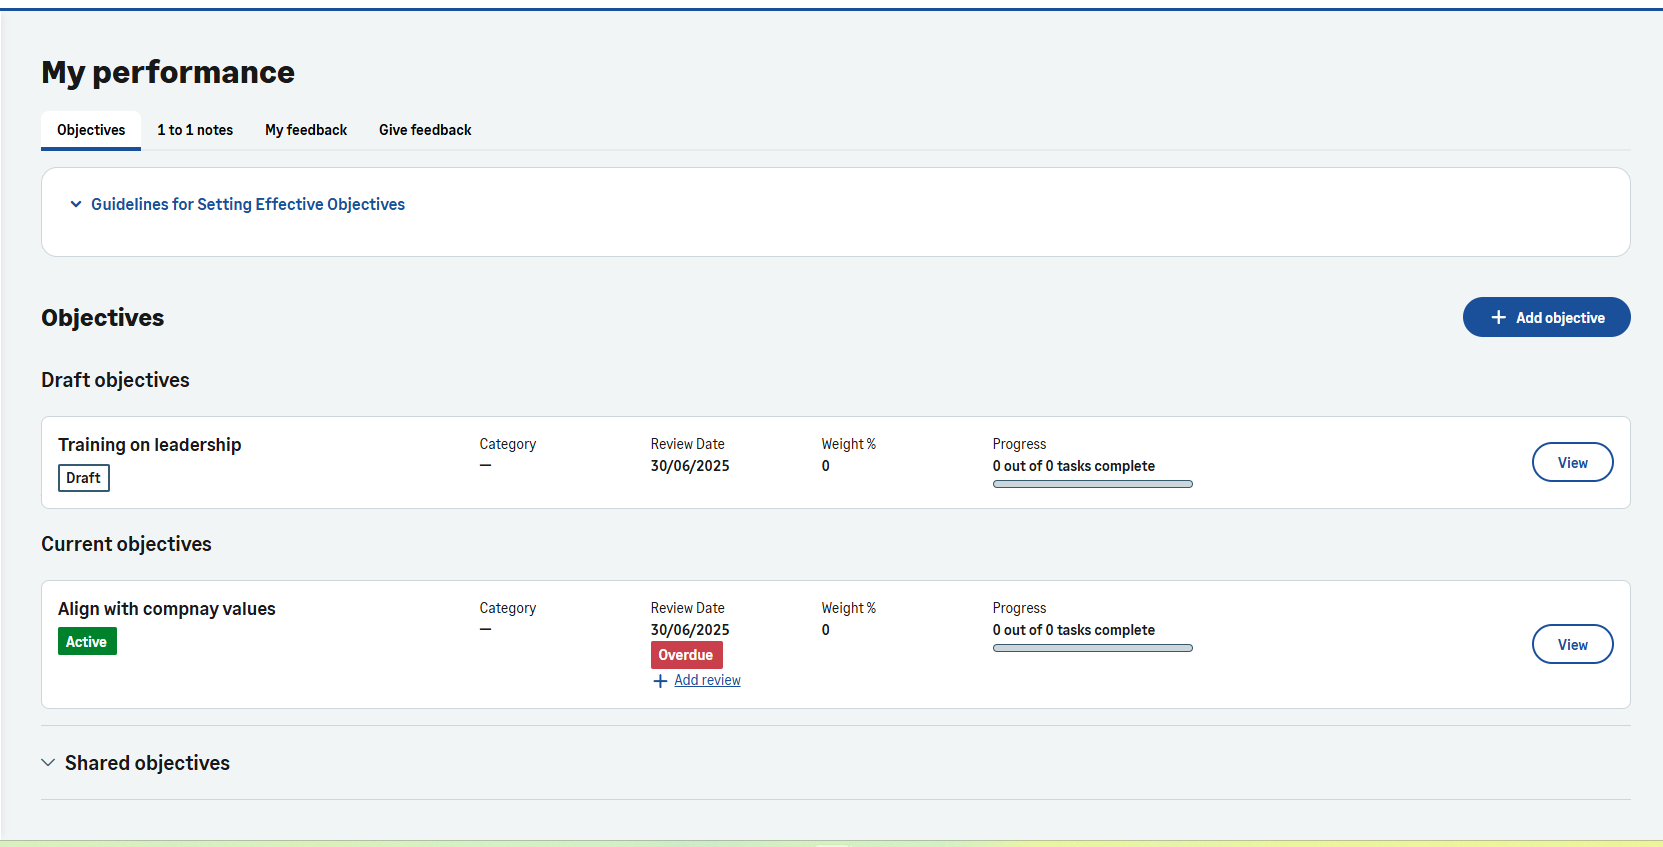Click the Draft status badge

click(83, 478)
